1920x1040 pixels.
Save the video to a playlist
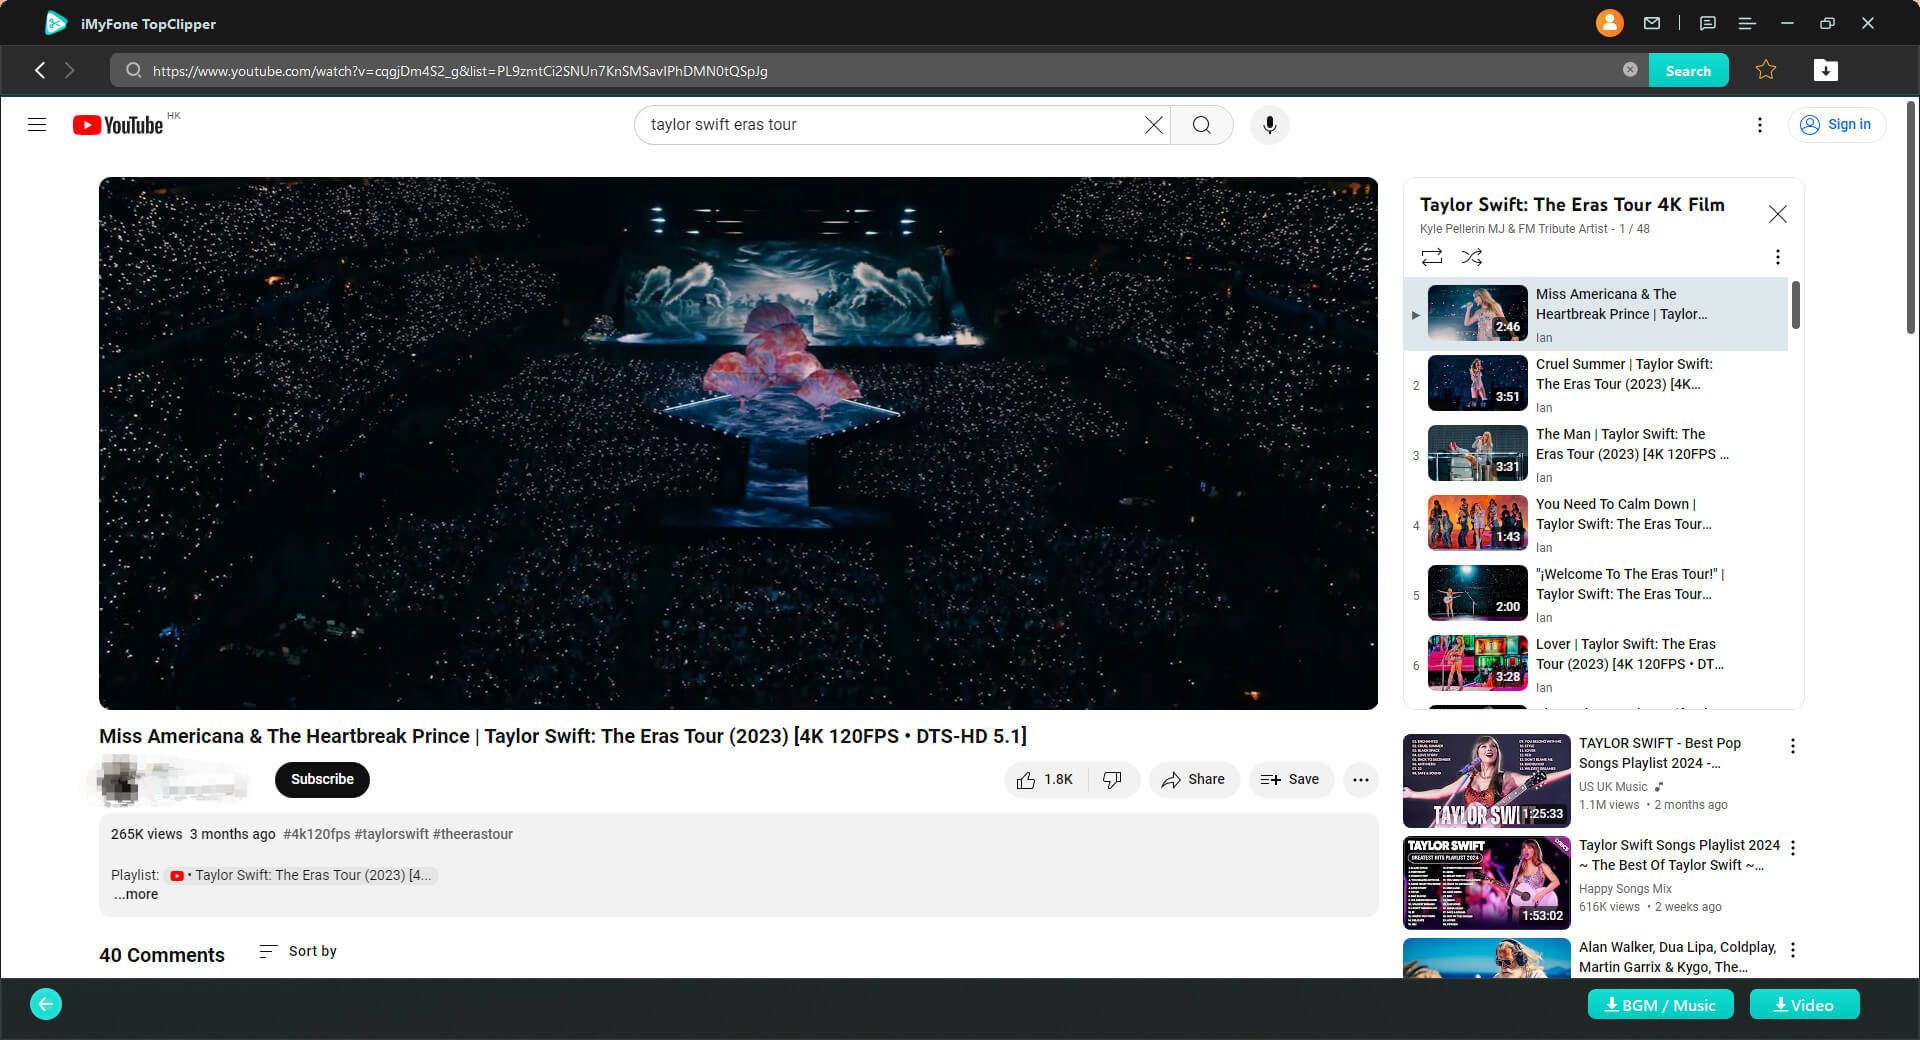pyautogui.click(x=1290, y=780)
